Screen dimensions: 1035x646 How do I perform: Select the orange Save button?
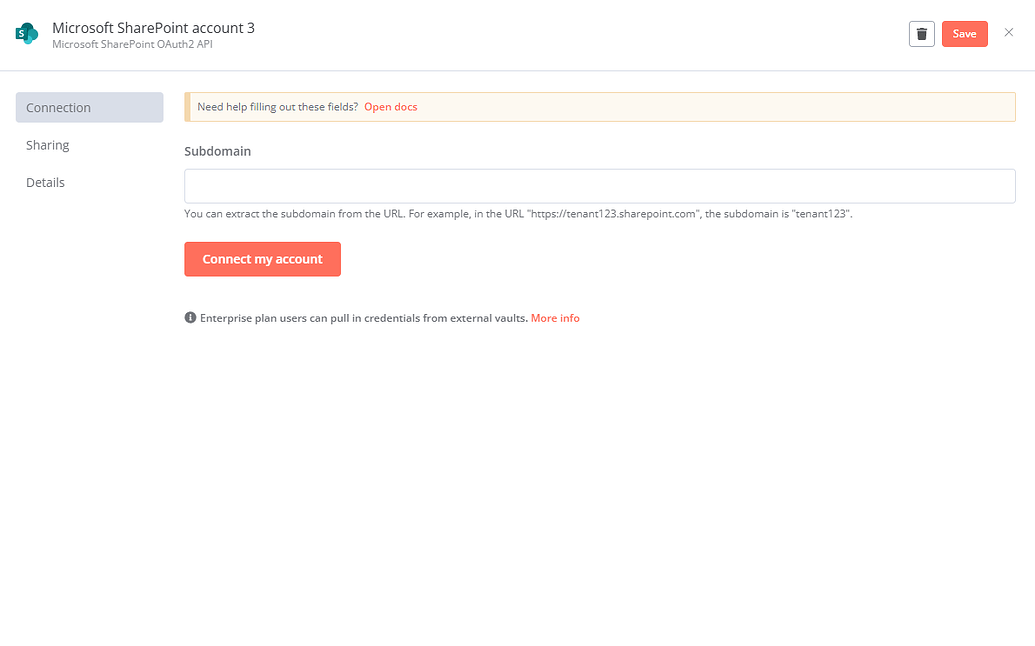[964, 33]
